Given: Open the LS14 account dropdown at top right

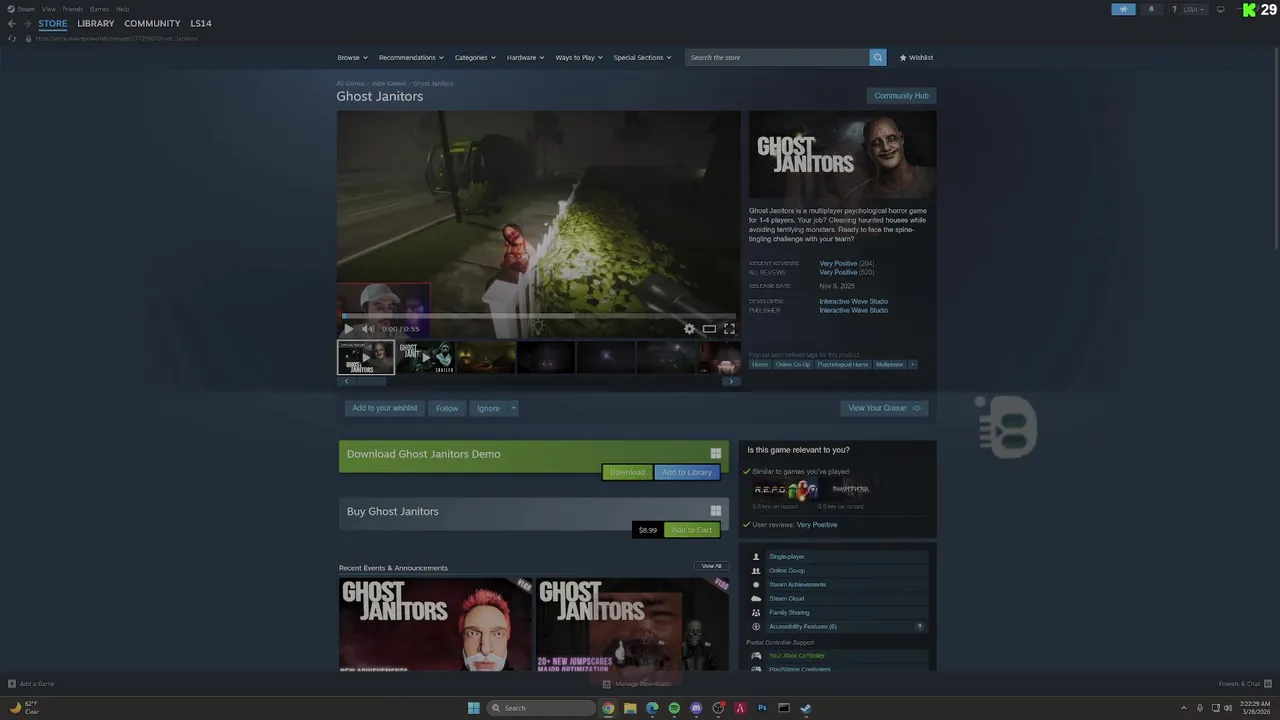Looking at the screenshot, I should (1194, 9).
